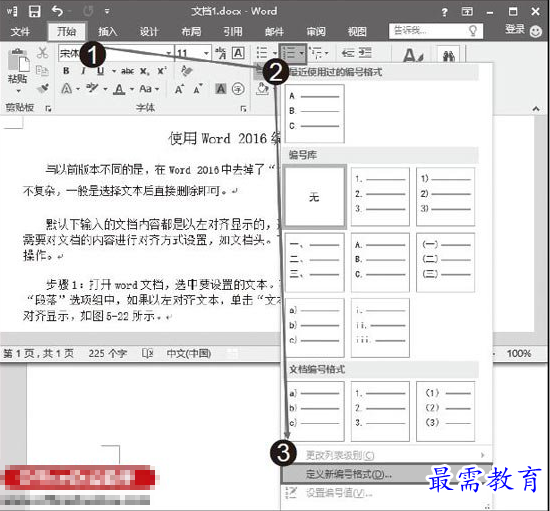The image size is (550, 511).
Task: Open the Find binoculars icon
Action: (x=449, y=56)
